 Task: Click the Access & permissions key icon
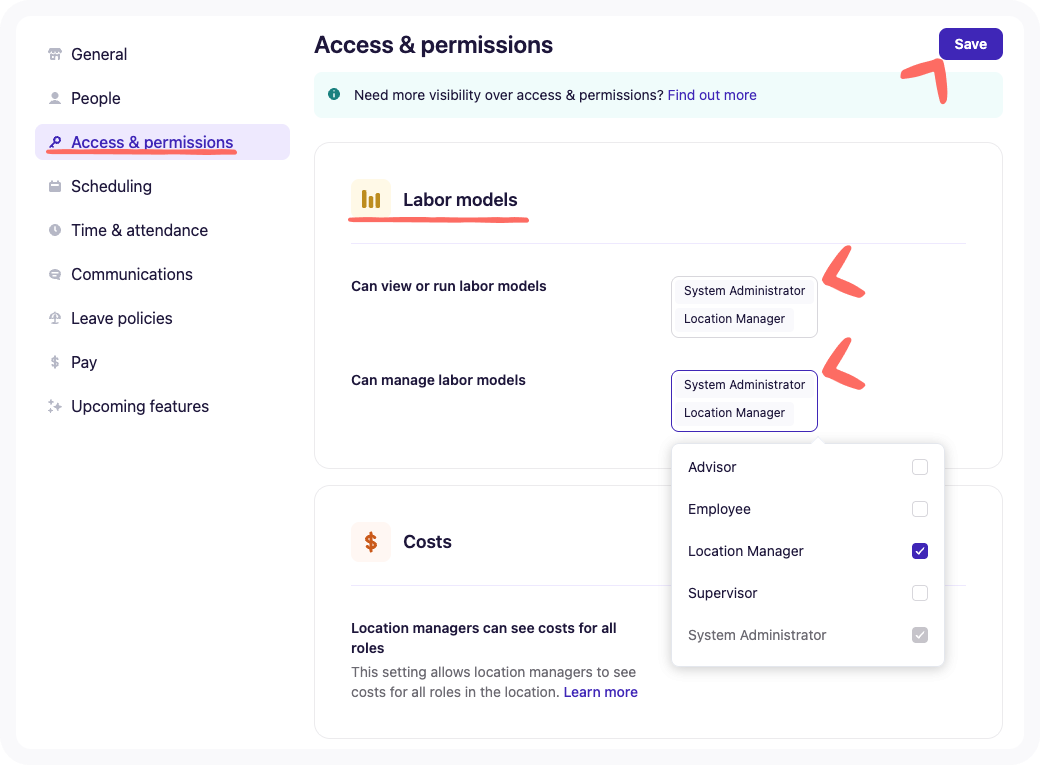57,142
